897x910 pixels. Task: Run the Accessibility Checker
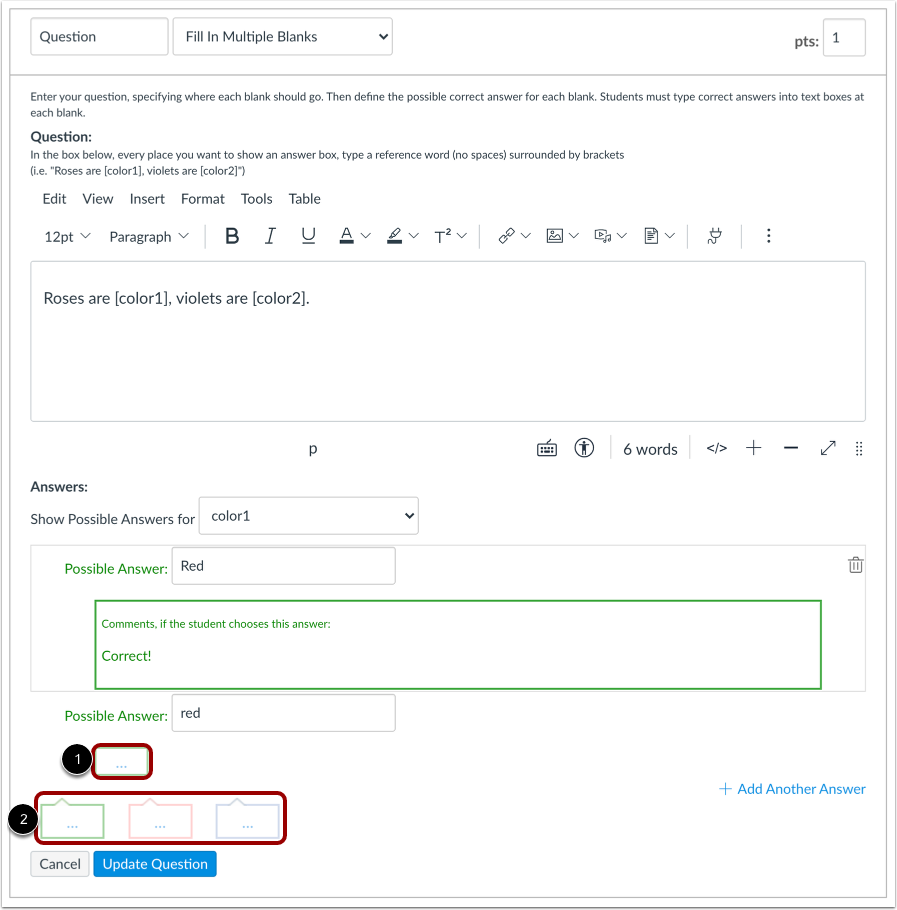pos(584,448)
